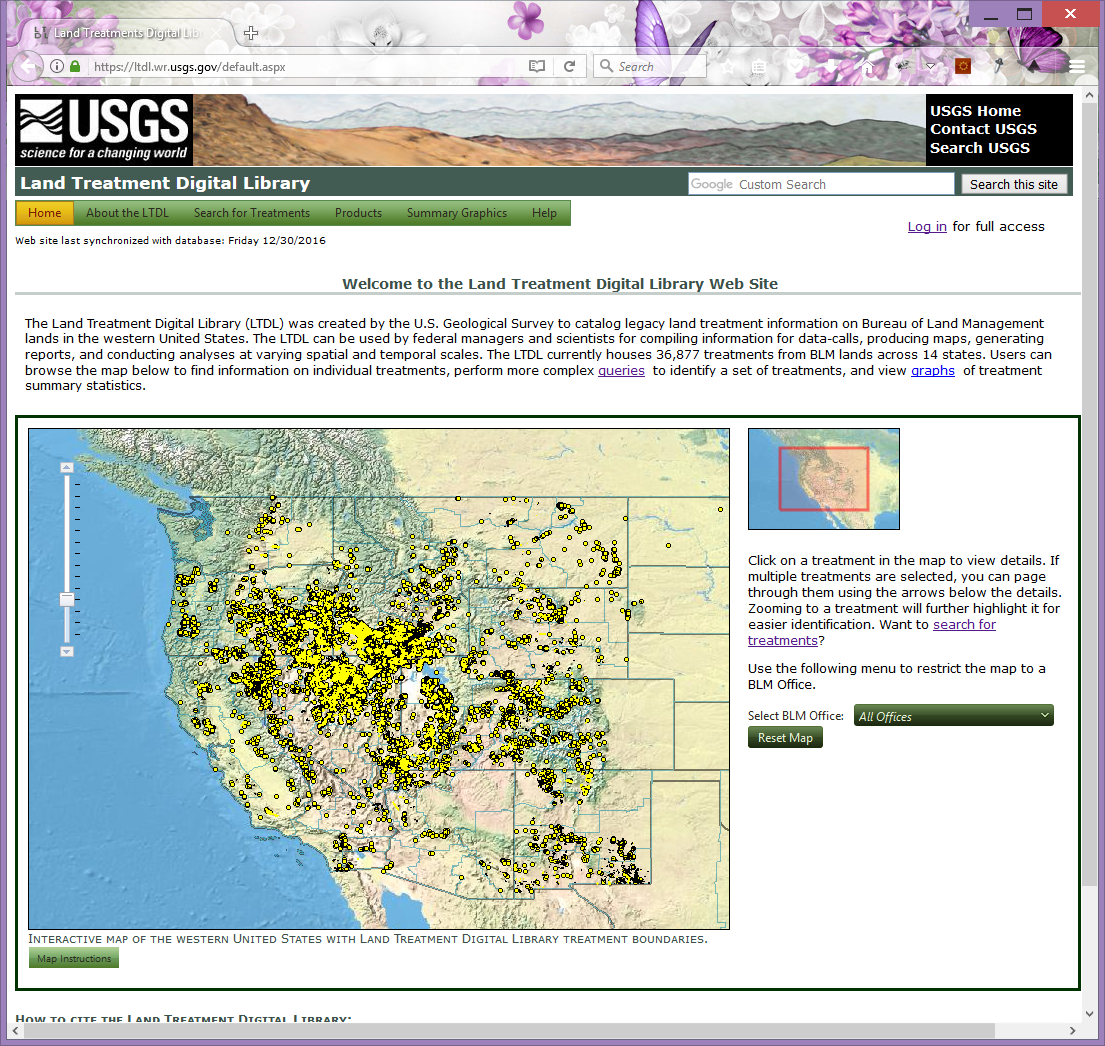Image resolution: width=1105 pixels, height=1046 pixels.
Task: Open the Search for Treatments menu
Action: coord(252,213)
